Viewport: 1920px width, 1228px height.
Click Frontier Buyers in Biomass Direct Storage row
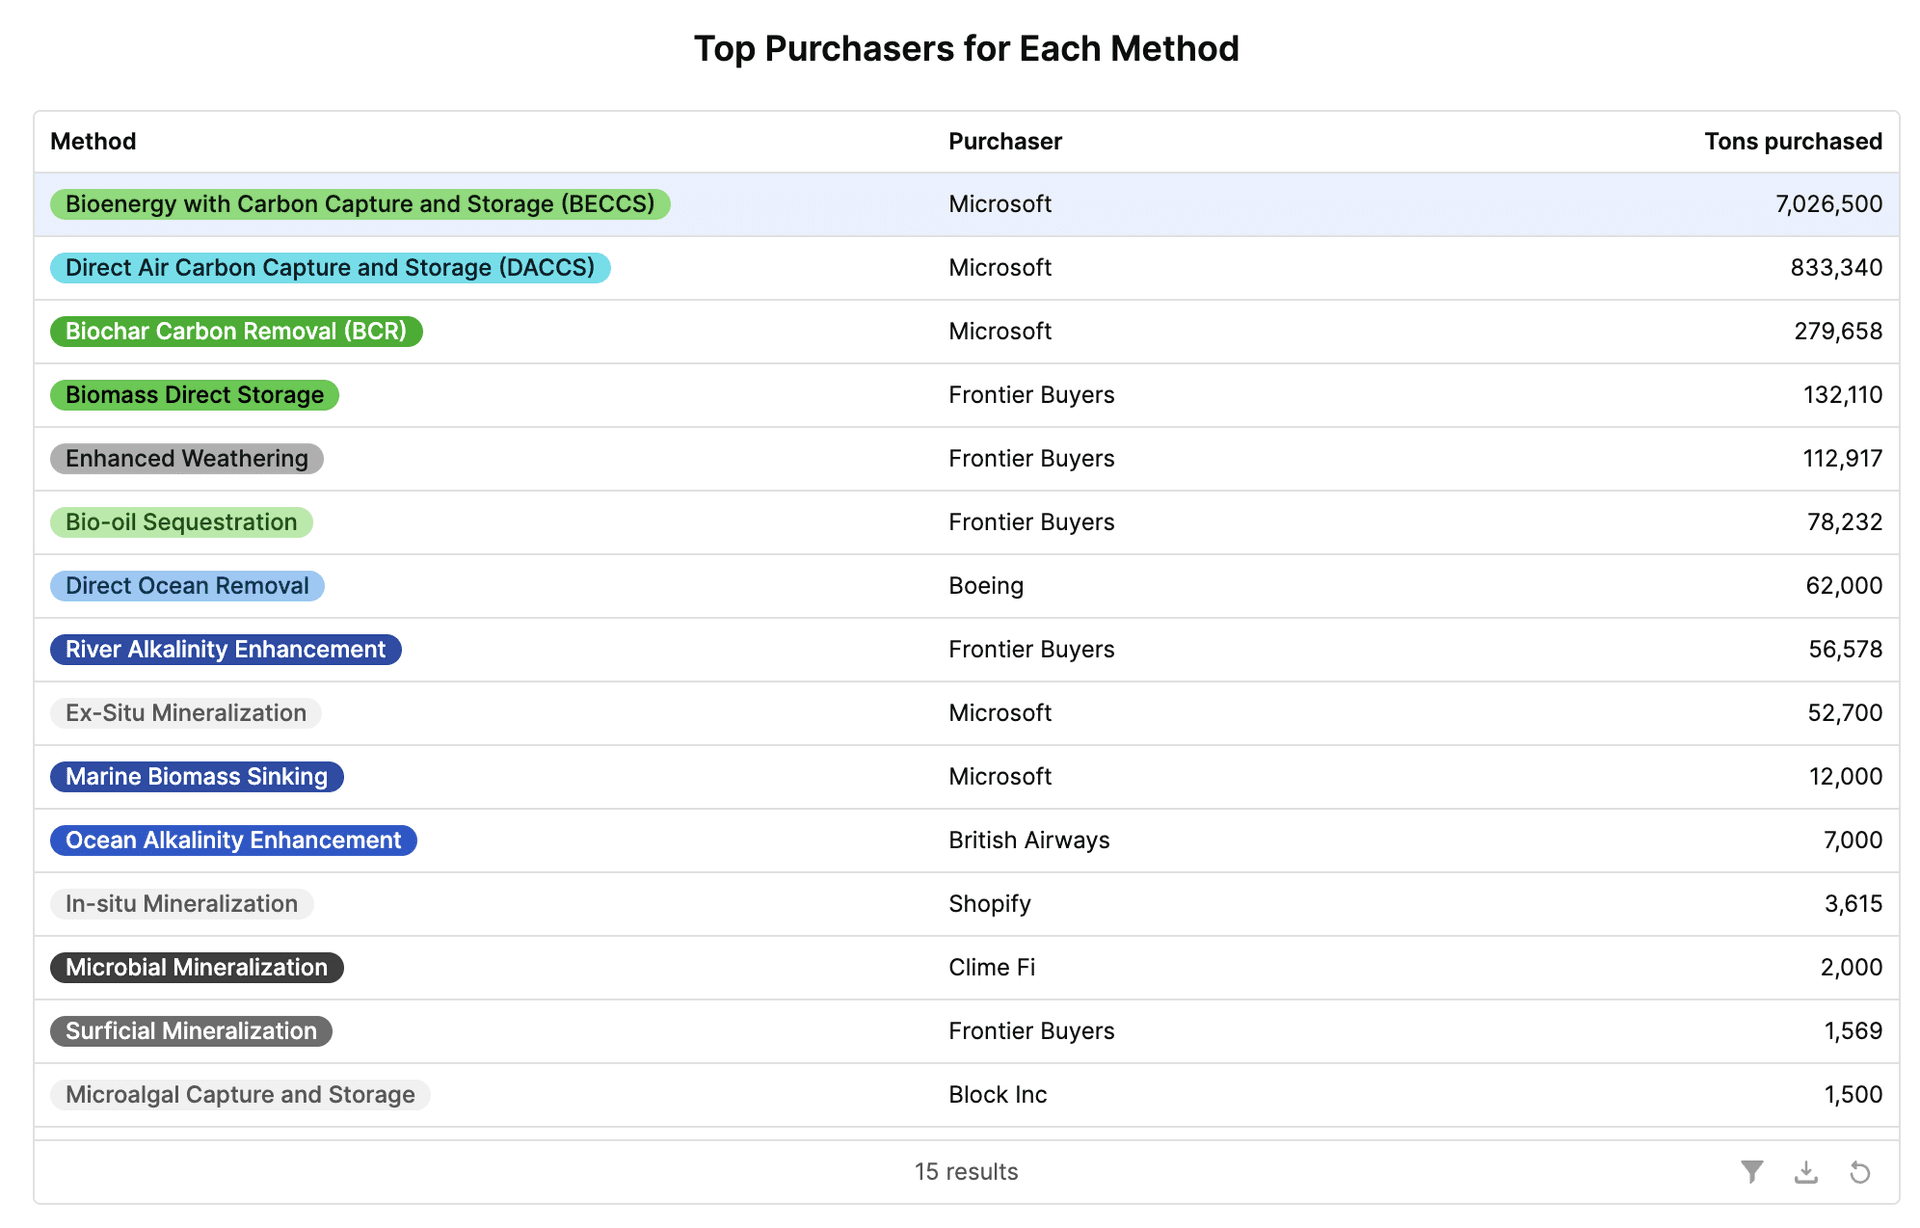coord(1031,395)
